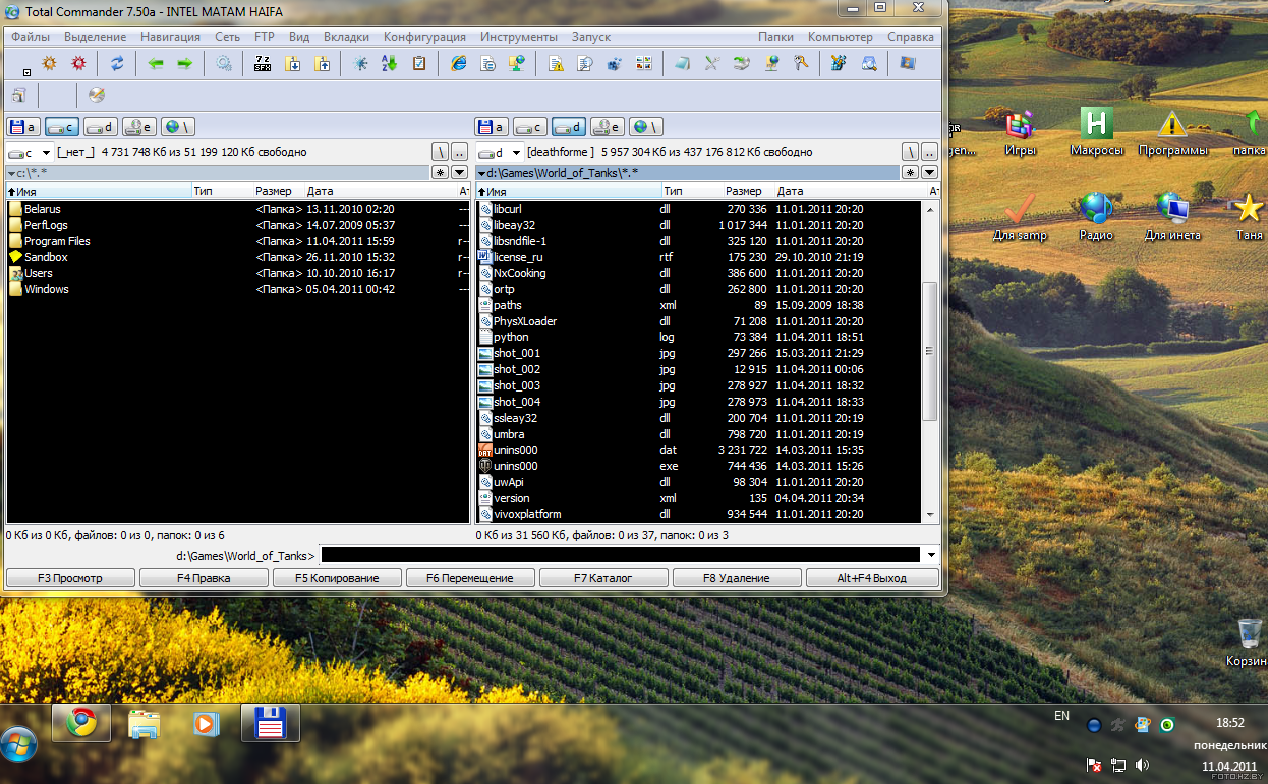This screenshot has width=1268, height=784.
Task: Select drive e in left panel
Action: click(x=138, y=127)
